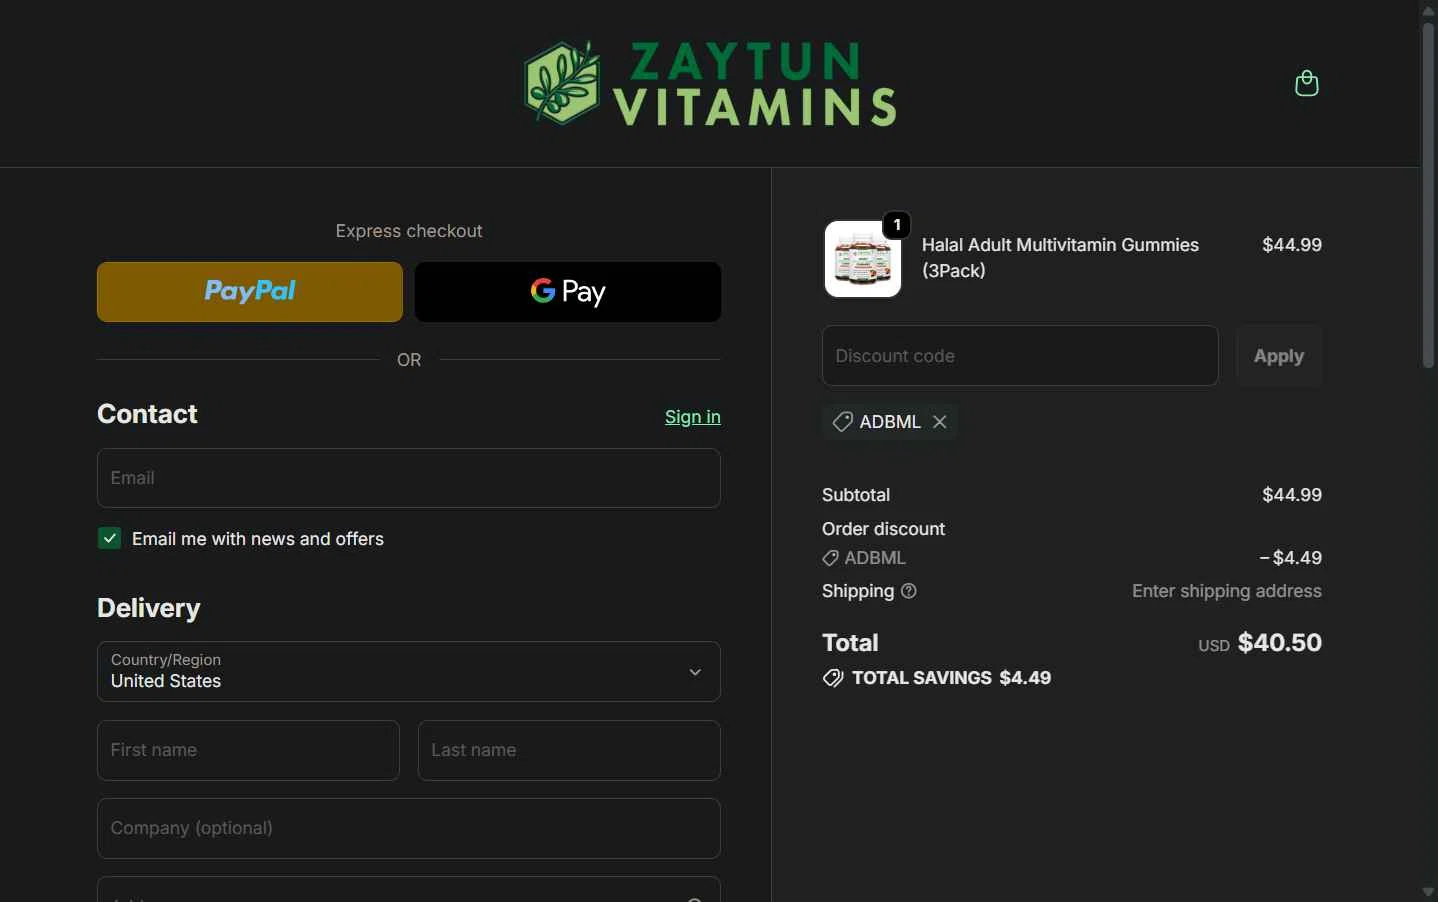Click the Halal Adult Multivitamin Gummies title
This screenshot has width=1438, height=902.
[1060, 258]
